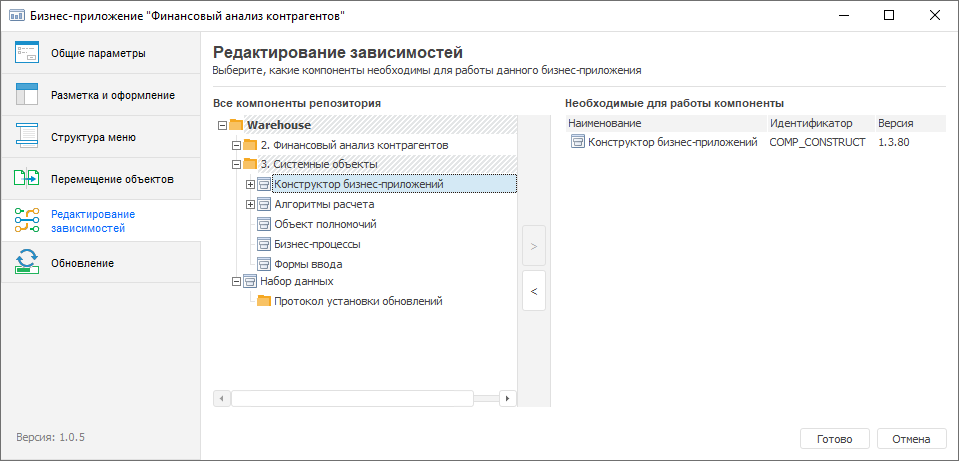The width and height of the screenshot is (959, 461).
Task: Click the Алгоритмы расчета component icon
Action: click(x=264, y=204)
